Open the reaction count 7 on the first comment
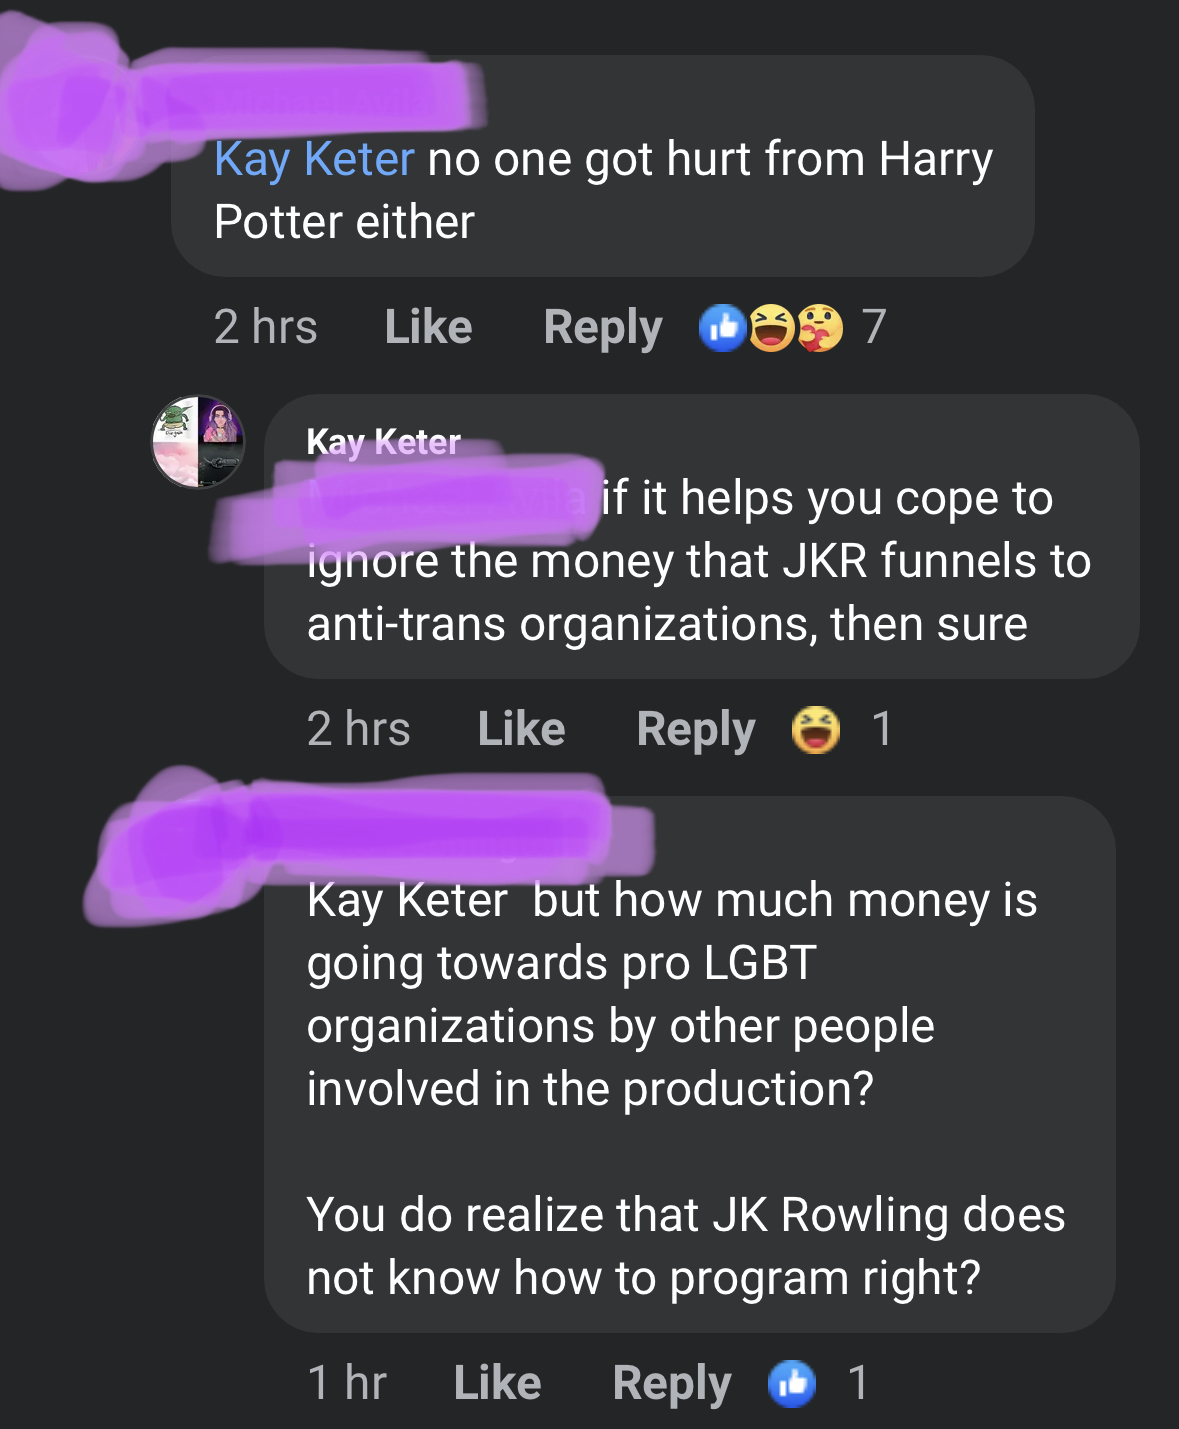The width and height of the screenshot is (1179, 1429). pos(874,327)
